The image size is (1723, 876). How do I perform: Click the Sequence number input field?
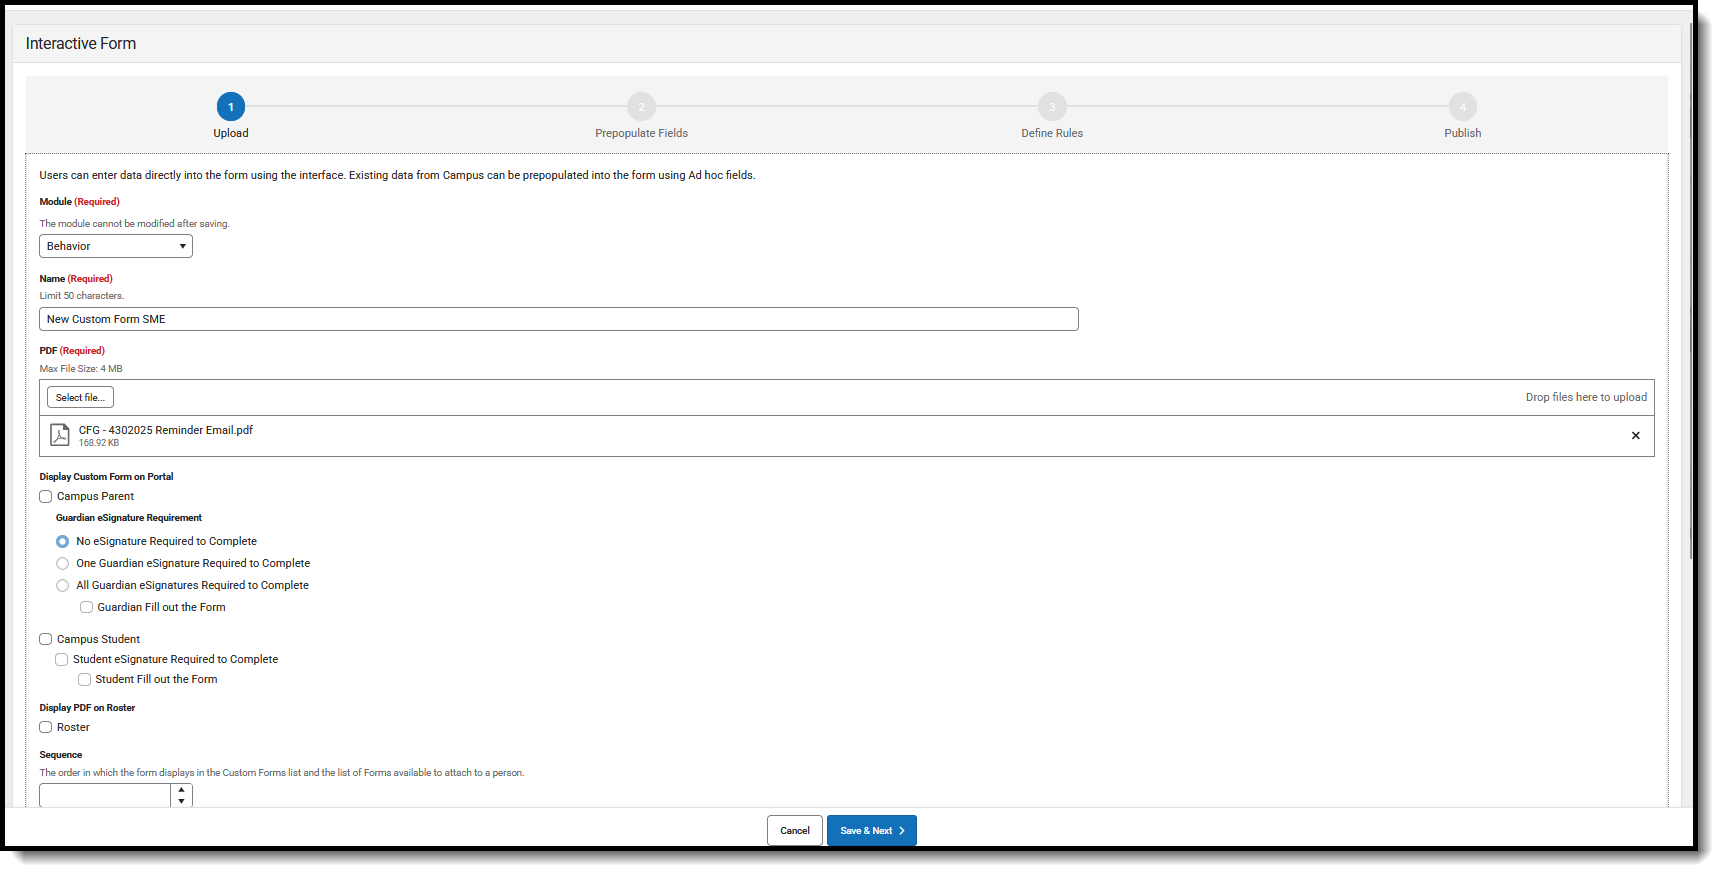tap(106, 795)
